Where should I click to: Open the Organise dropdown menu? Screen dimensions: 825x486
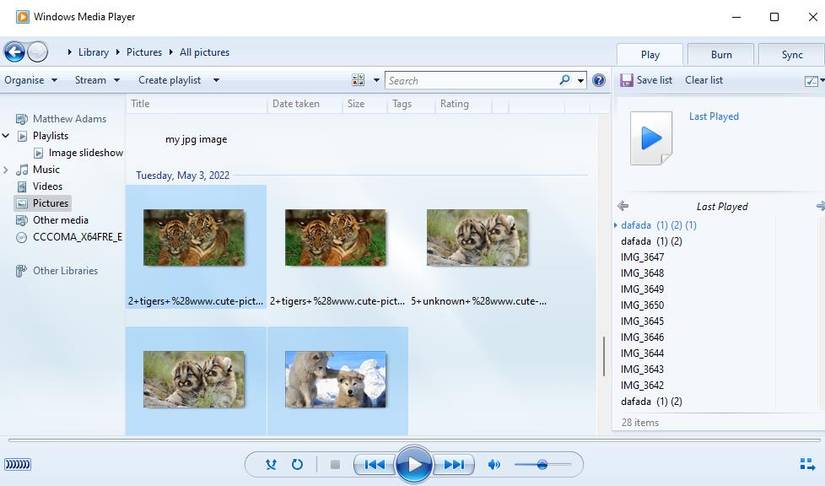coord(30,80)
